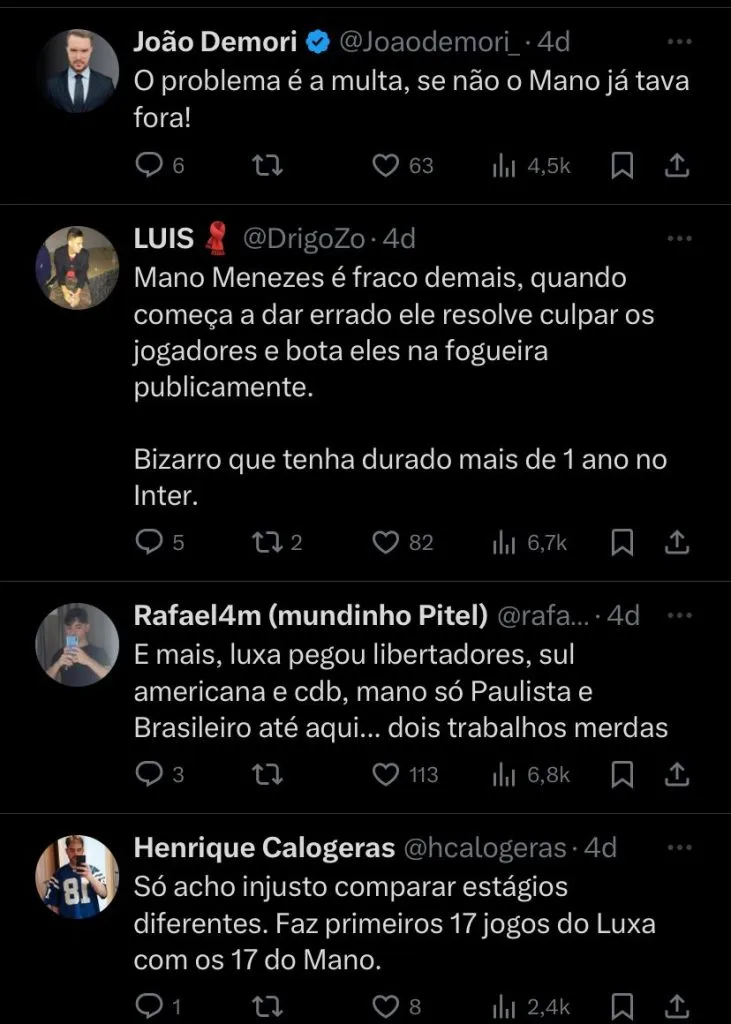This screenshot has height=1024, width=731.
Task: Bookmark João Demori's tweet
Action: 622,166
